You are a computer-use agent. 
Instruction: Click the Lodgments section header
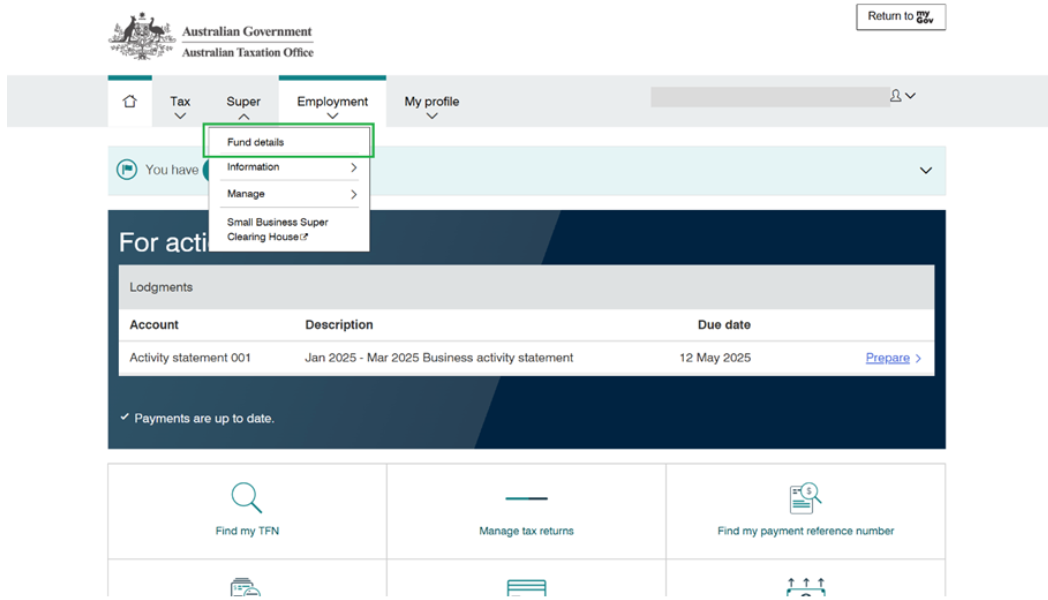click(x=526, y=287)
